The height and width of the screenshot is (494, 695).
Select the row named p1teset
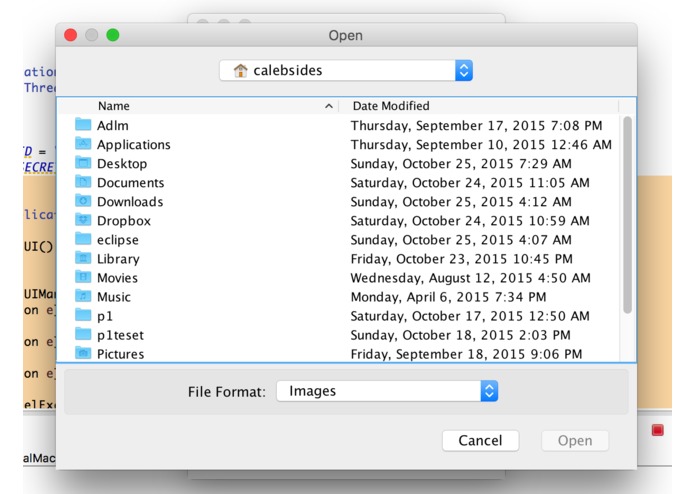(x=339, y=335)
